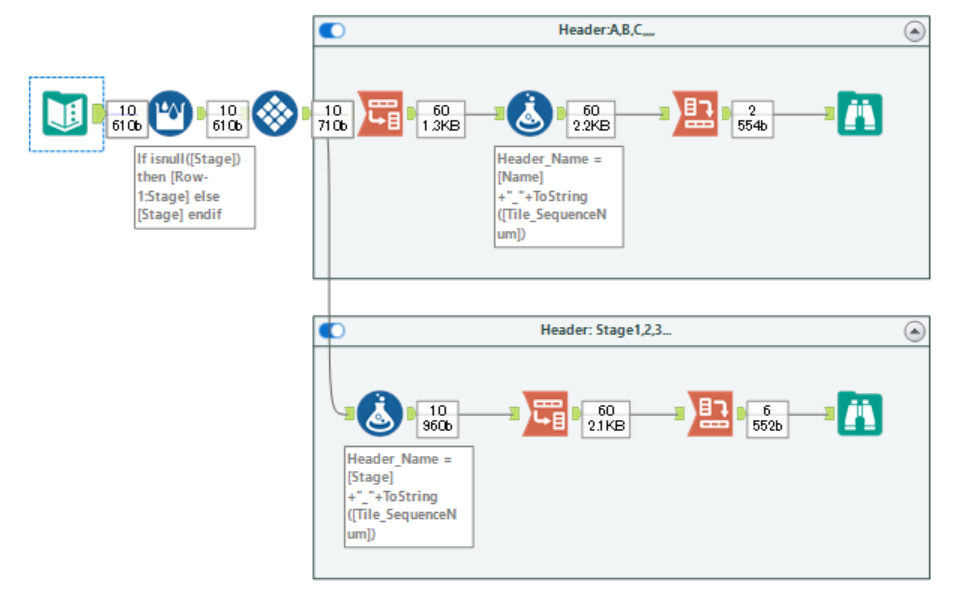
Task: Open the Browse tool in Header:A,B,C container
Action: point(861,113)
